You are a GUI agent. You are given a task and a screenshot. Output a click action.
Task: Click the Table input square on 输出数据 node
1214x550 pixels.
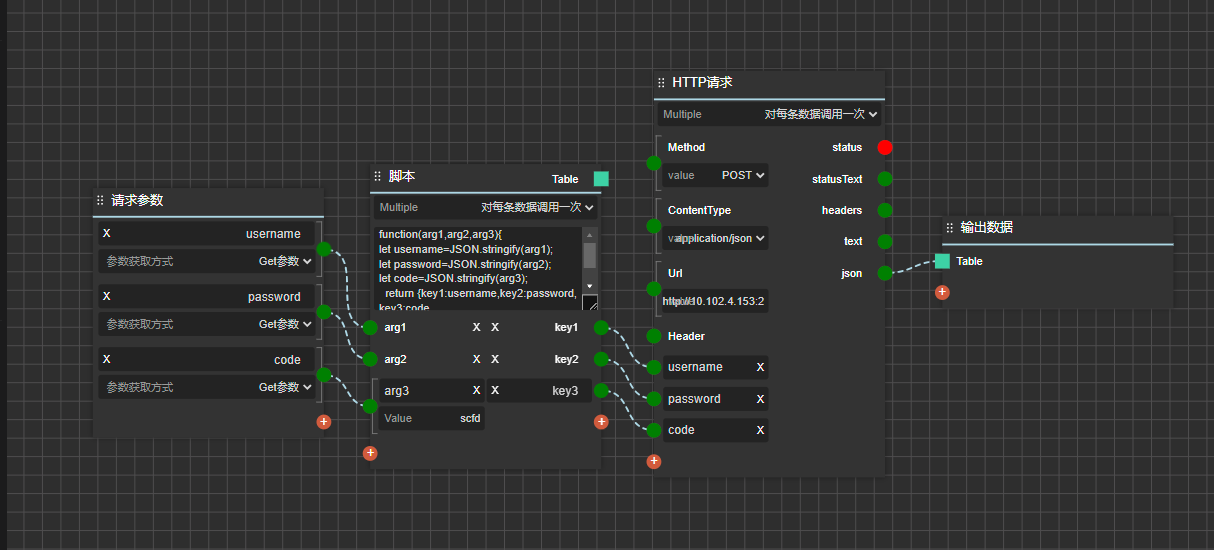tap(942, 261)
